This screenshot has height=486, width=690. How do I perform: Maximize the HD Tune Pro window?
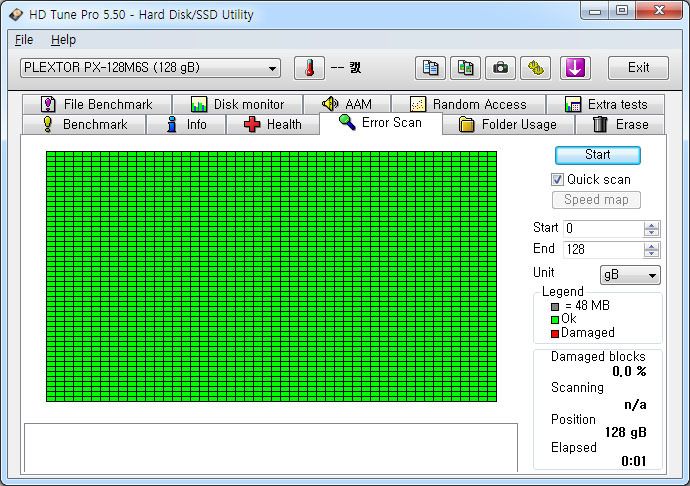tap(622, 11)
